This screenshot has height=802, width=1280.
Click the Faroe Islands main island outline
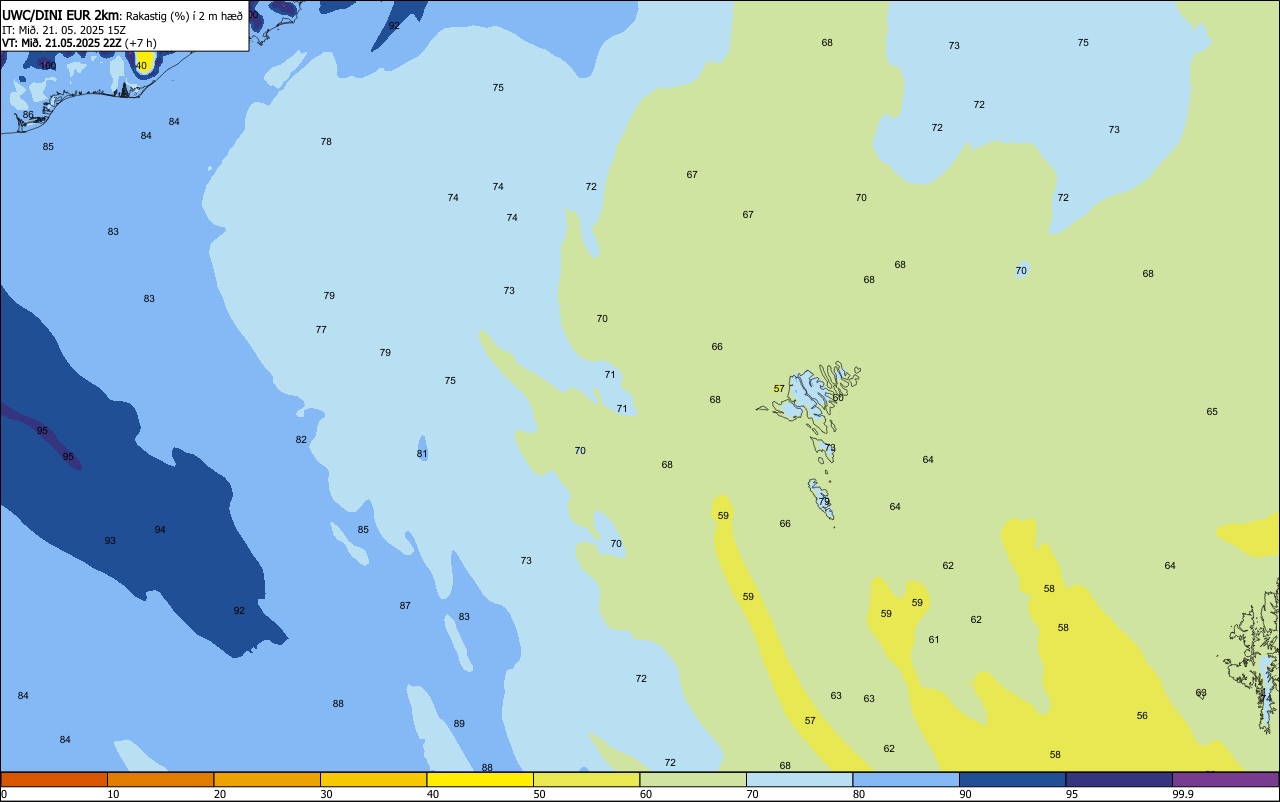808,396
